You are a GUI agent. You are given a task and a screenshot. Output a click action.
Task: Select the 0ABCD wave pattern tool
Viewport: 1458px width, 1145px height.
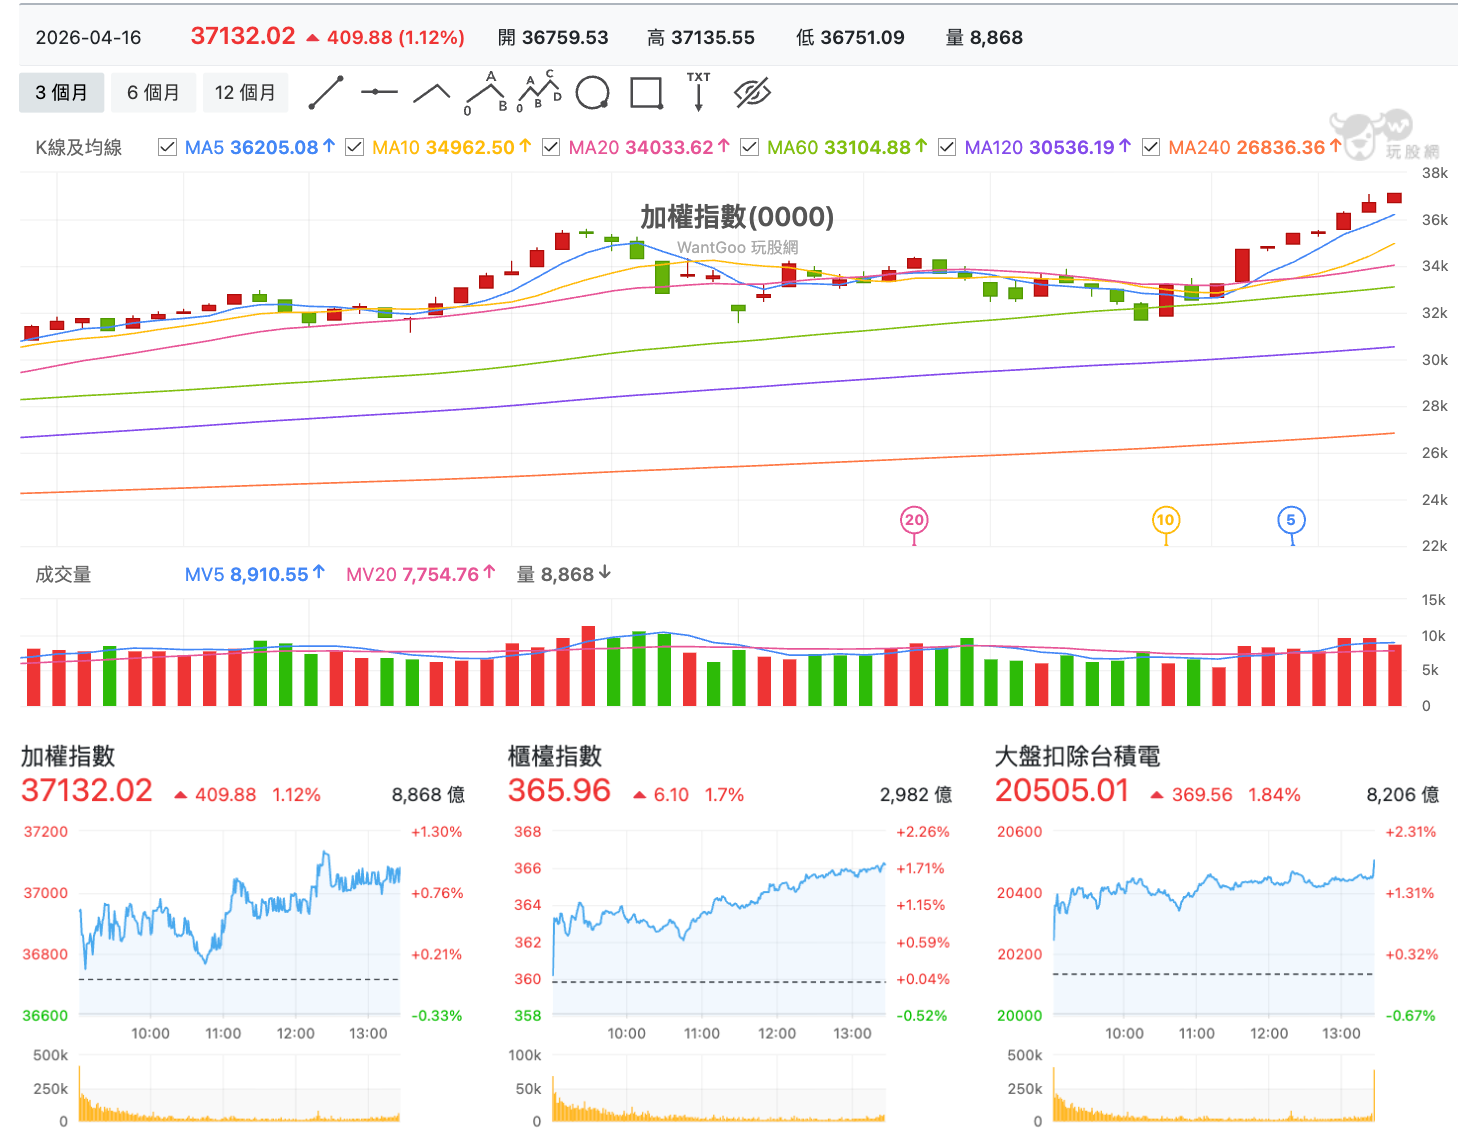(x=539, y=92)
